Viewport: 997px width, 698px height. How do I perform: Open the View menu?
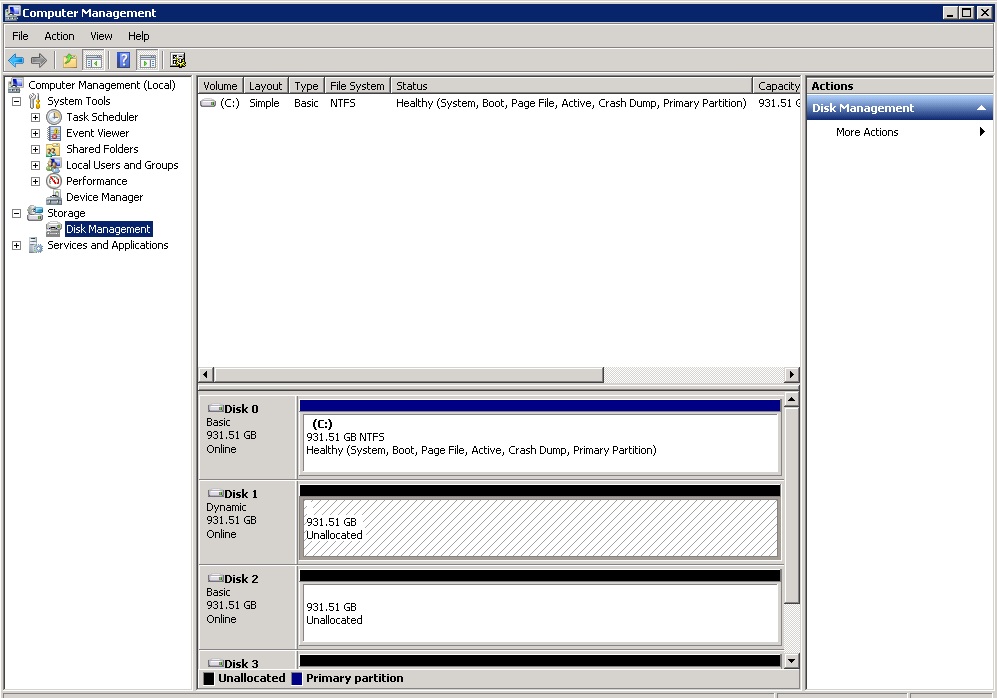pos(101,36)
